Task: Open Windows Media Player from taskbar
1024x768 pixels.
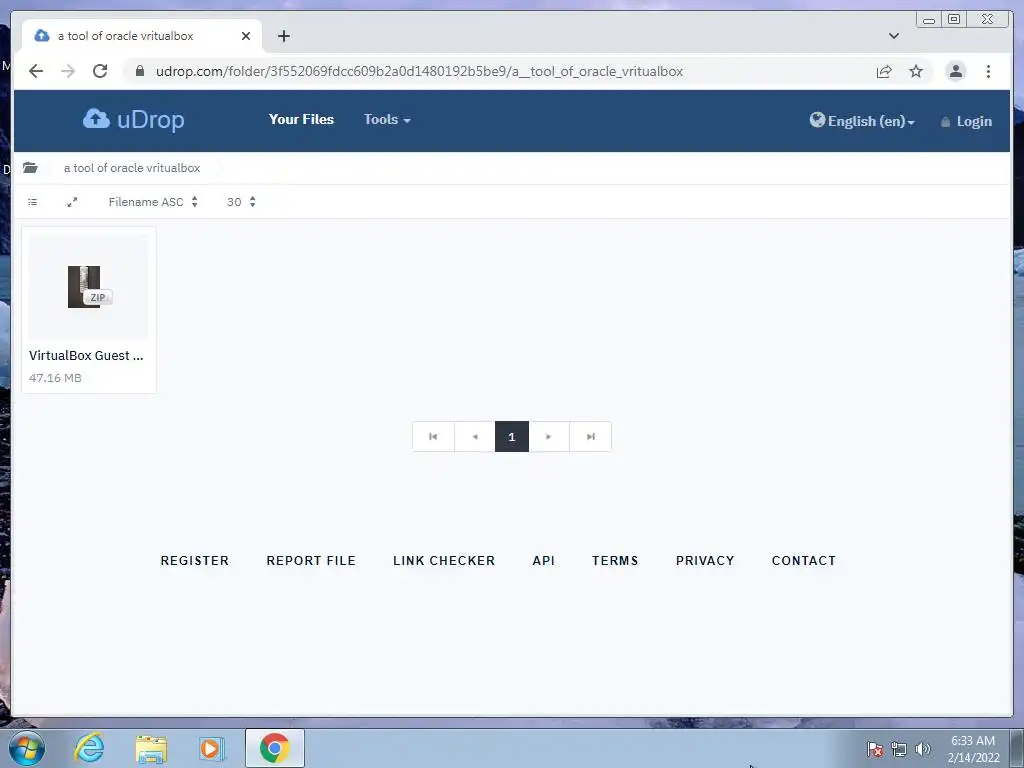Action: click(x=212, y=749)
